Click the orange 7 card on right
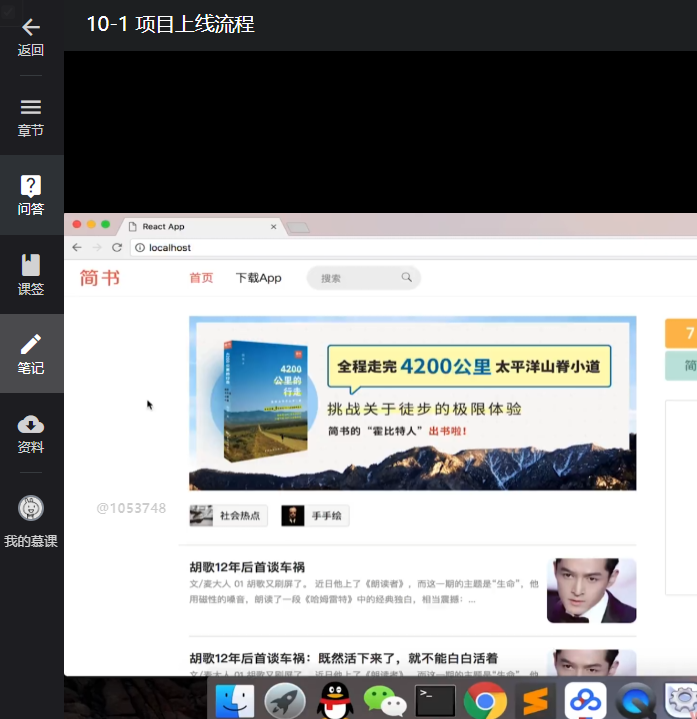The width and height of the screenshot is (697, 719). click(x=681, y=333)
